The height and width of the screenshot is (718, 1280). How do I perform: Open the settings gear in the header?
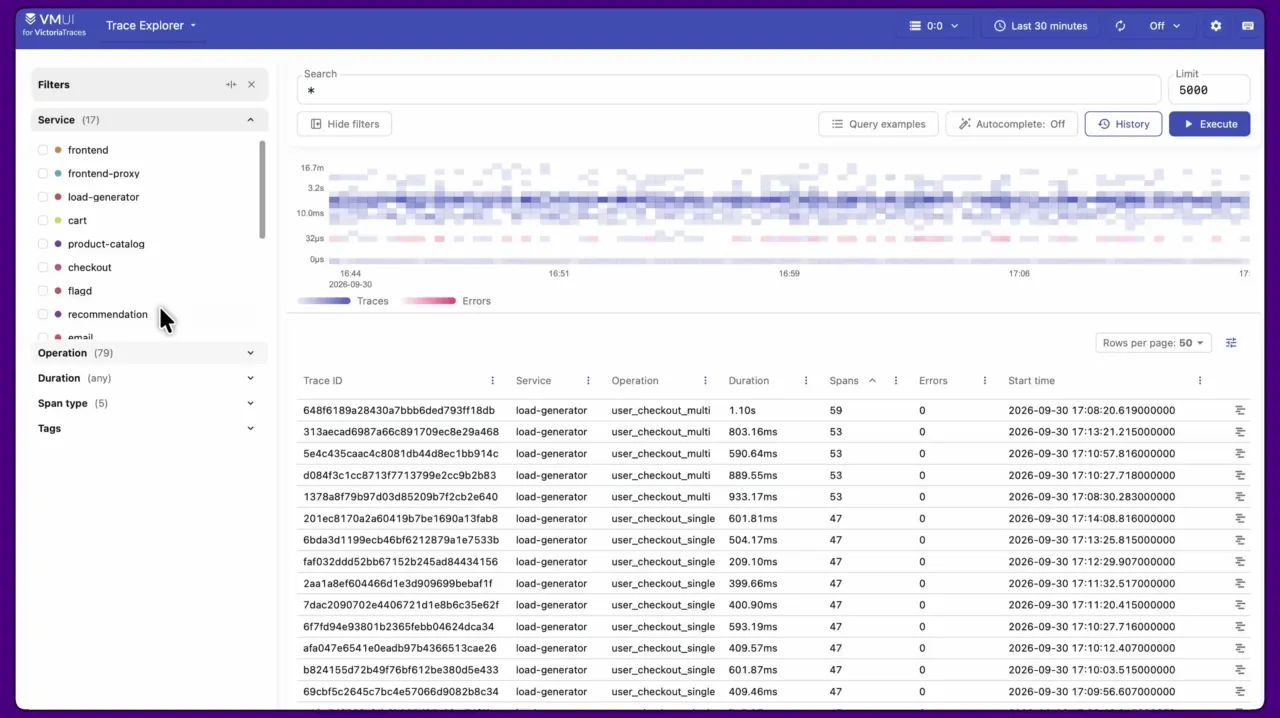[x=1216, y=26]
